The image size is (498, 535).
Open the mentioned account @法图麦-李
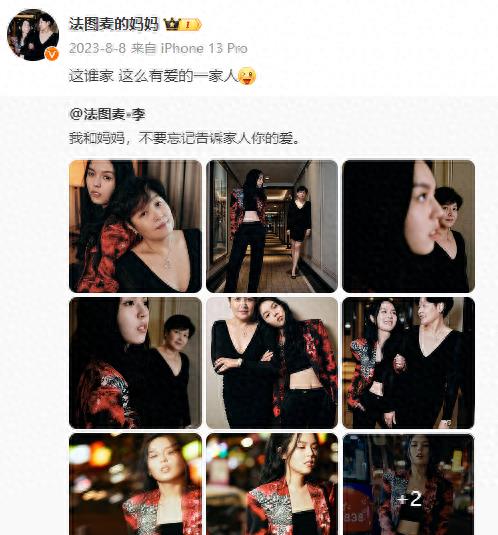(107, 114)
